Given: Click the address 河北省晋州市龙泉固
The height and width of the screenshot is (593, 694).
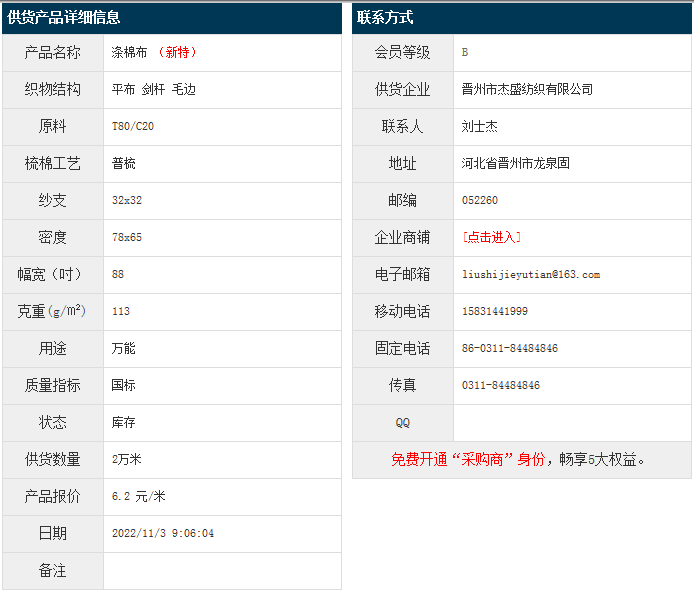Looking at the screenshot, I should coord(515,163).
